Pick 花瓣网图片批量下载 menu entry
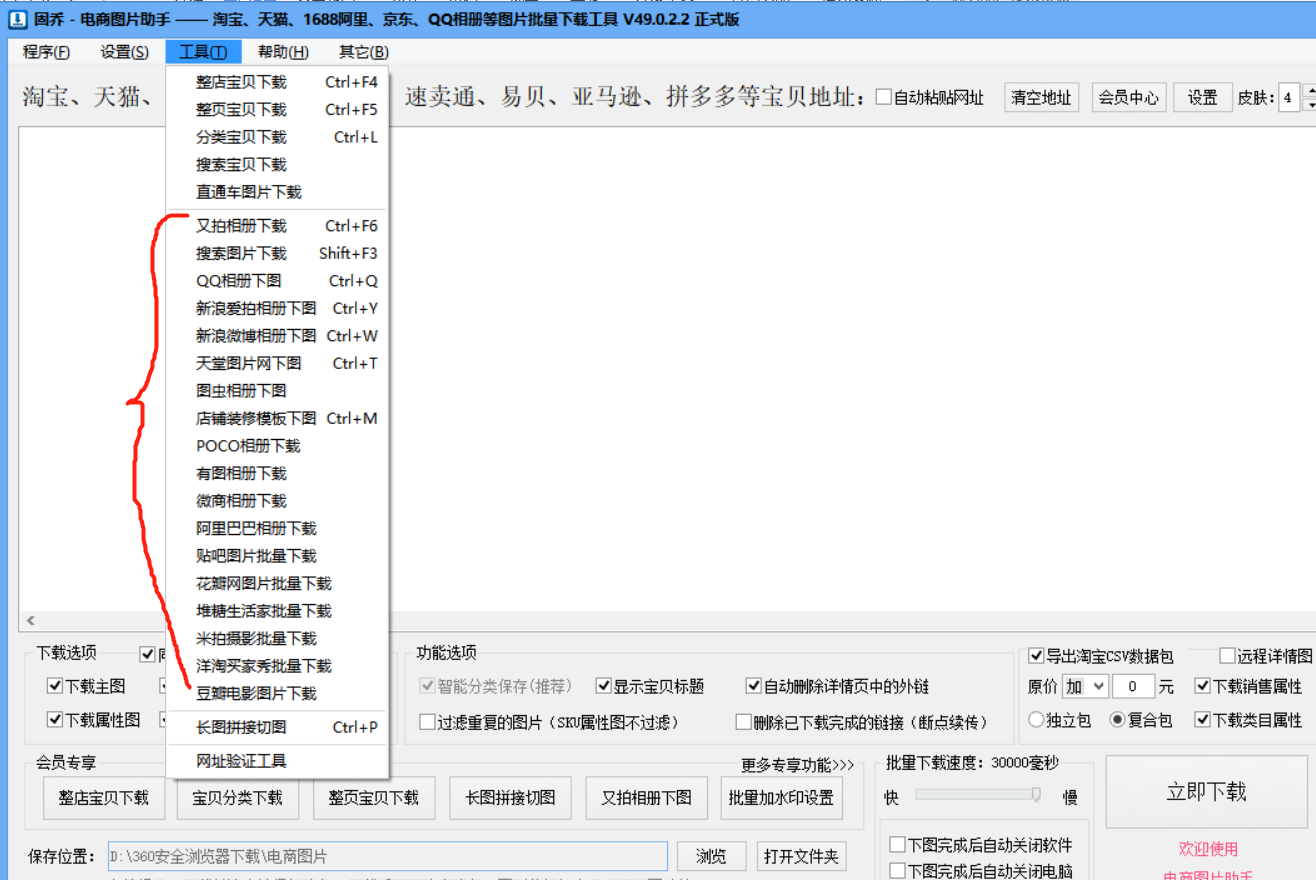1316x880 pixels. 277,583
